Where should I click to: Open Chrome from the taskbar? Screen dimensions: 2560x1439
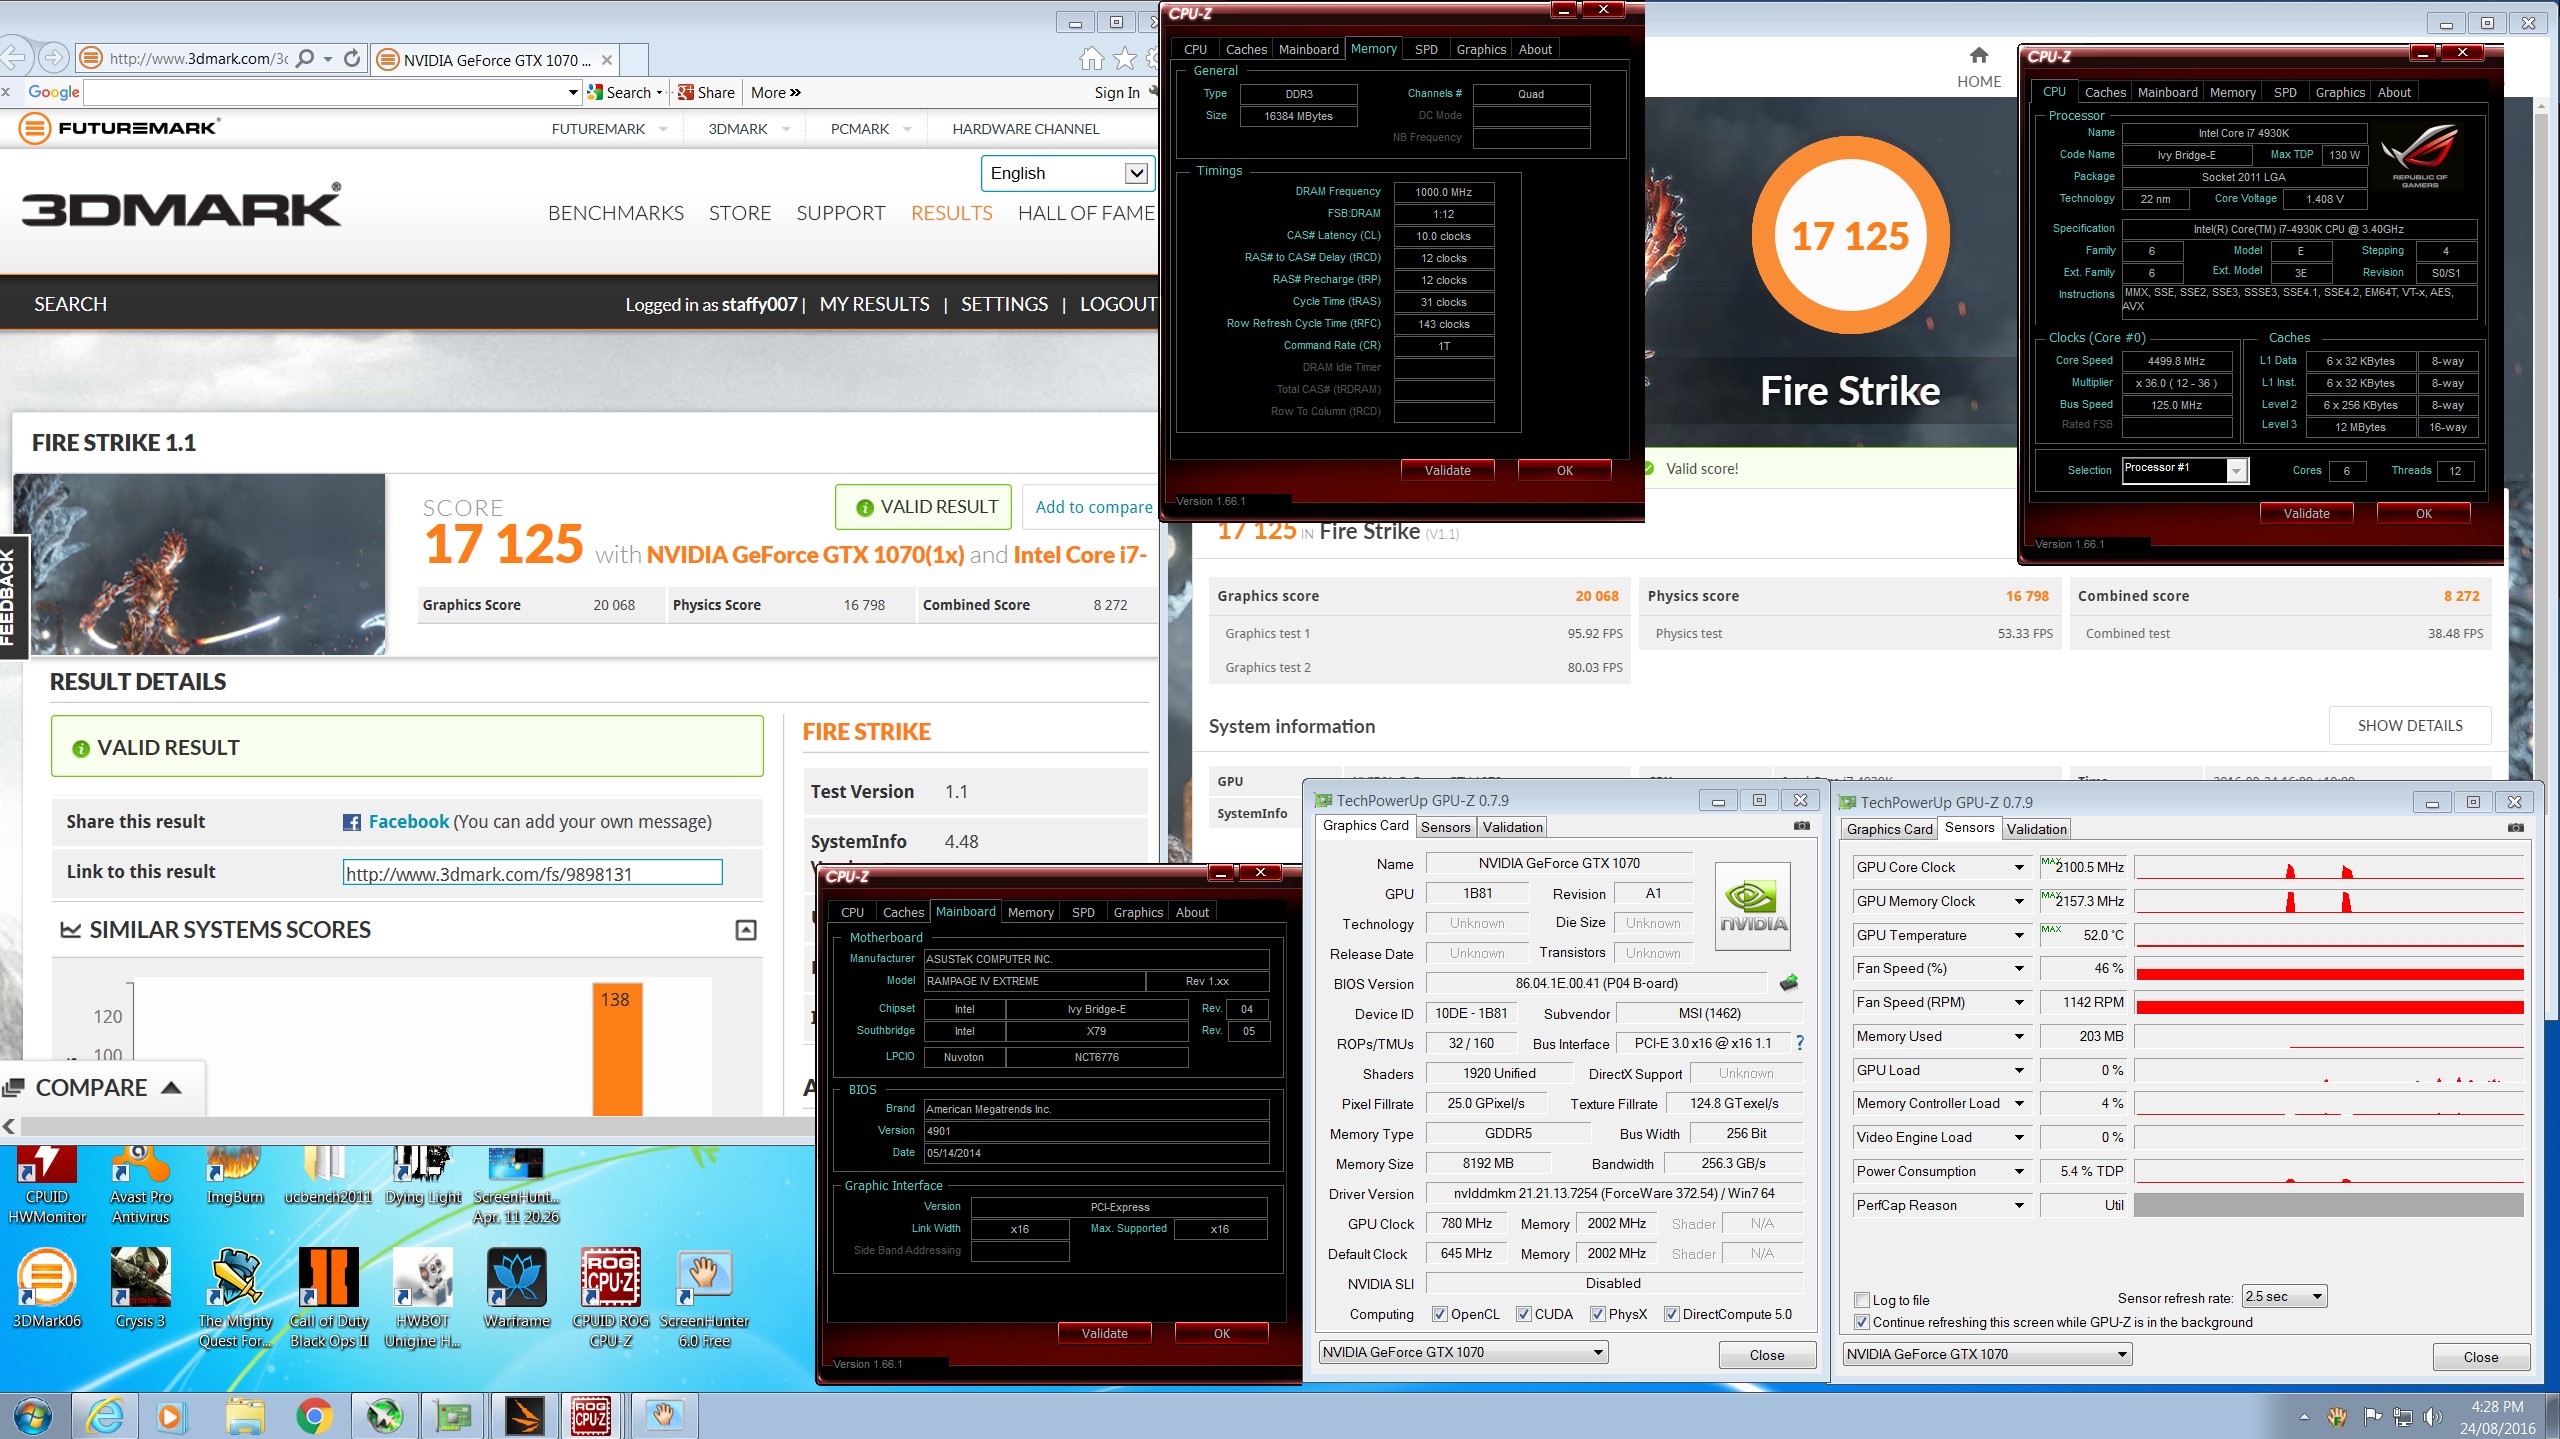click(314, 1415)
